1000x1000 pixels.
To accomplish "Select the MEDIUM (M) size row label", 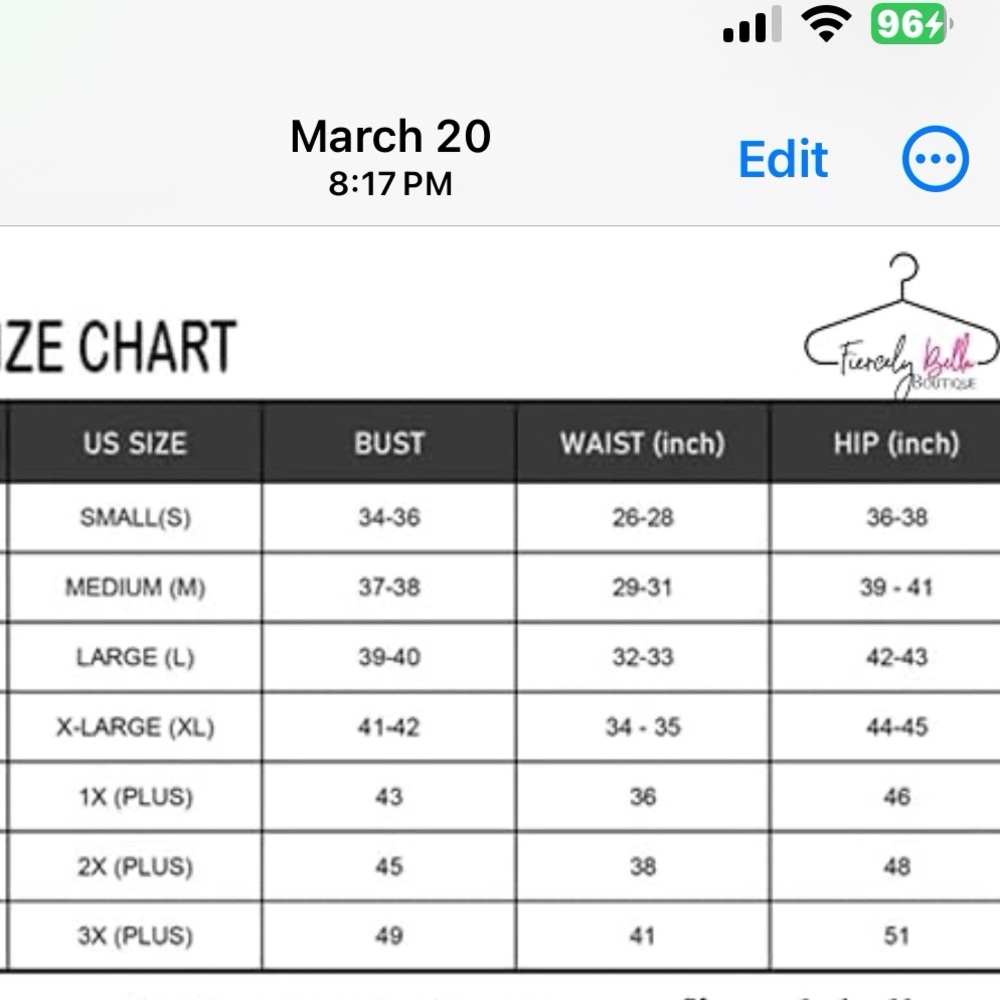I will click(135, 587).
